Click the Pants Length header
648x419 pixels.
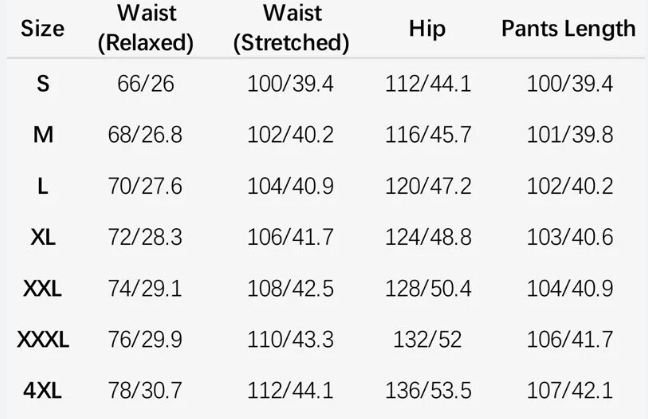pyautogui.click(x=569, y=29)
